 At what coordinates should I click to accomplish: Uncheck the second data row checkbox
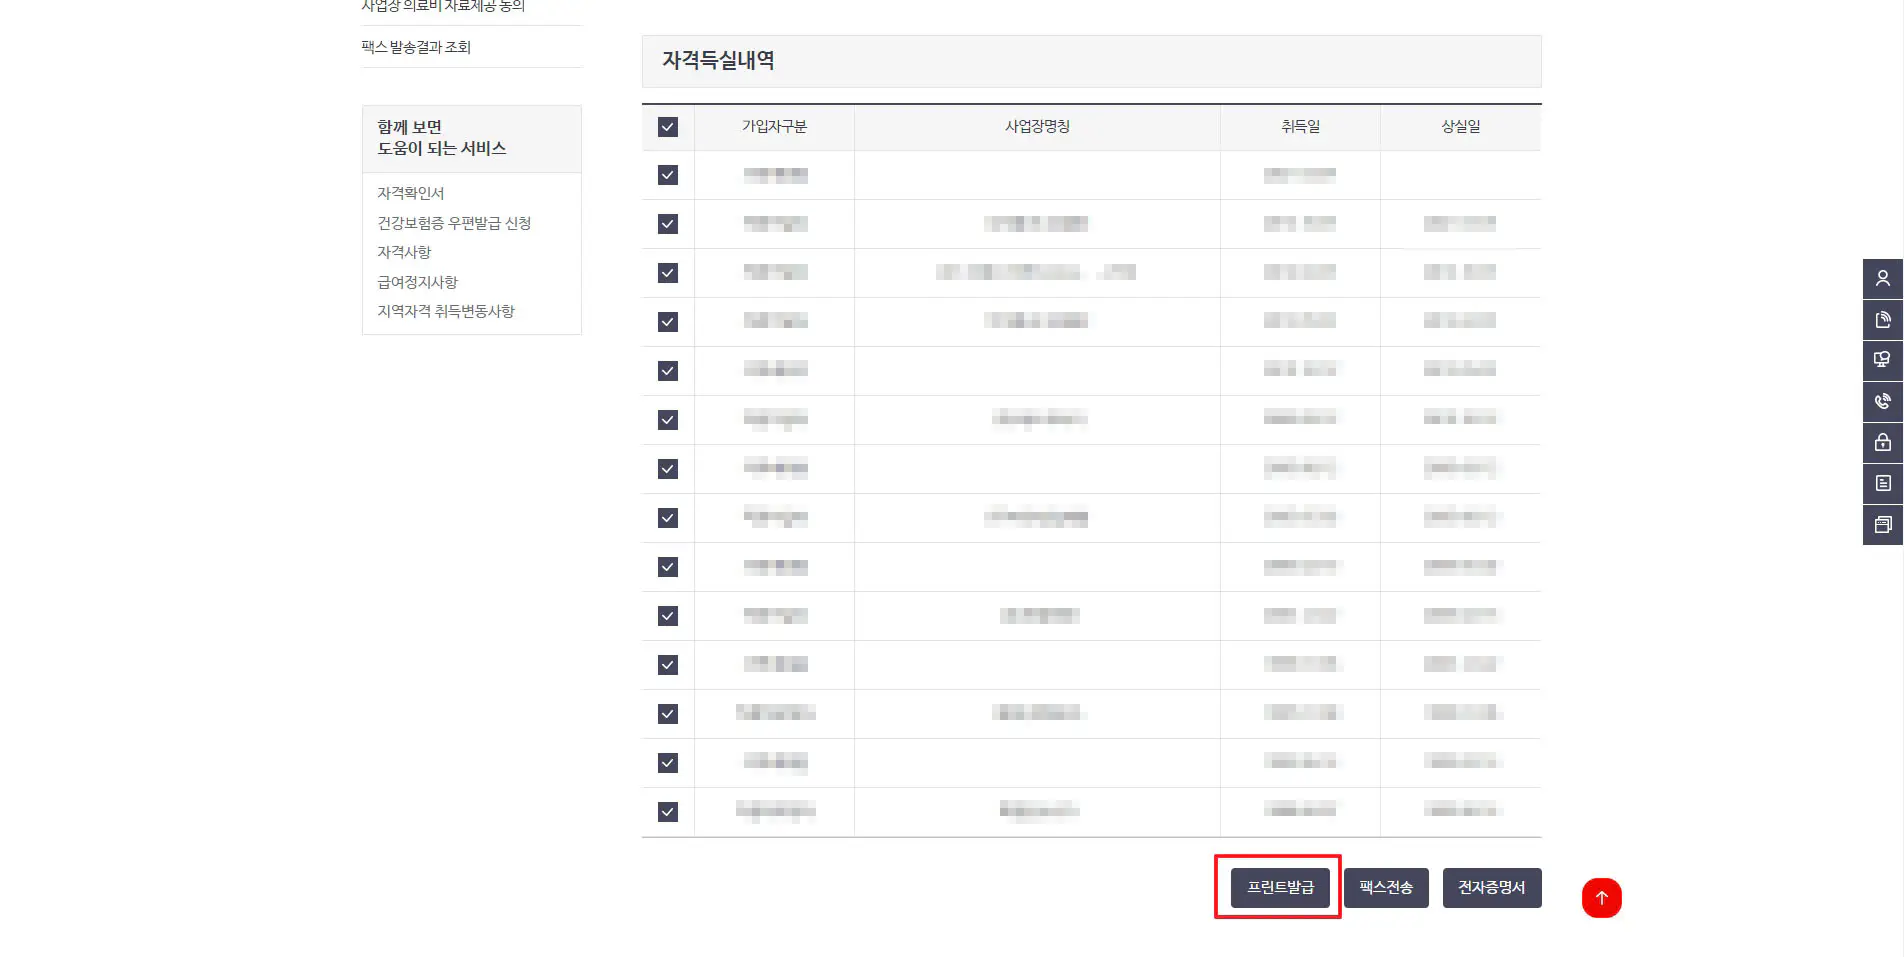coord(668,224)
